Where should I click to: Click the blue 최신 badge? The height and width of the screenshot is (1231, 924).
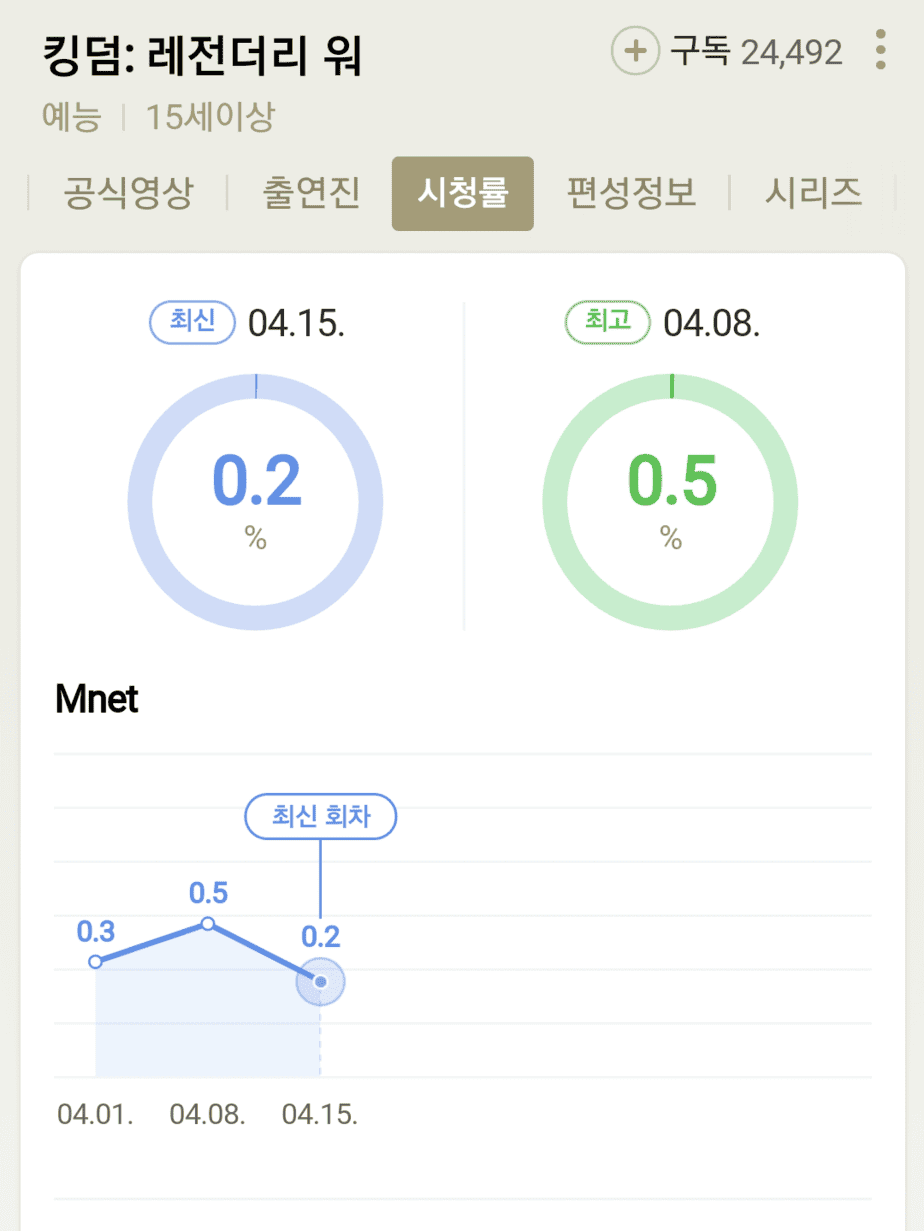click(x=193, y=323)
